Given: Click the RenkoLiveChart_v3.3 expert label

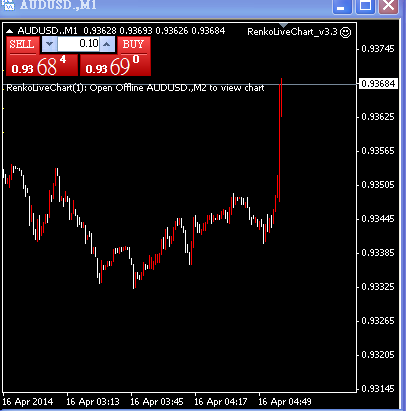Looking at the screenshot, I should [x=292, y=32].
